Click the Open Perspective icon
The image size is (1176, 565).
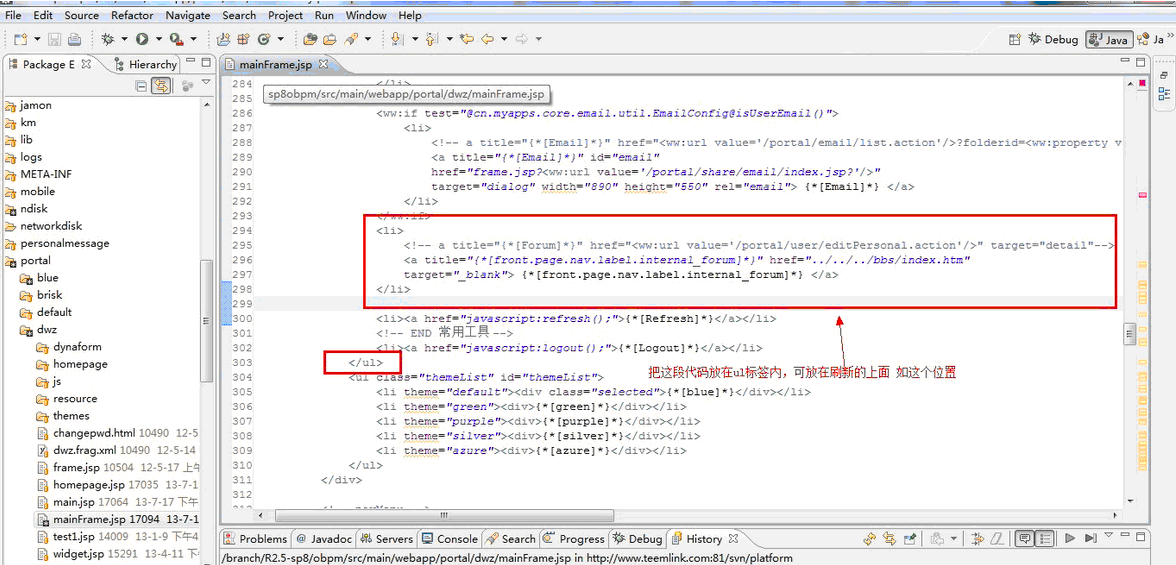tap(1014, 39)
